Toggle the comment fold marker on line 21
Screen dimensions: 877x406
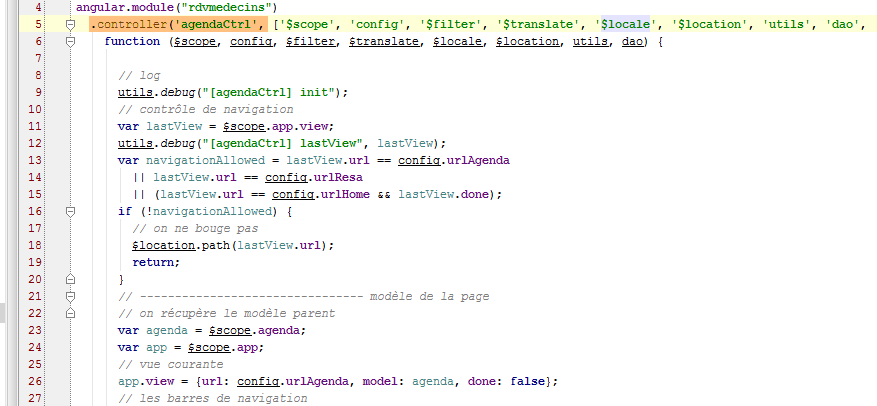[x=71, y=296]
